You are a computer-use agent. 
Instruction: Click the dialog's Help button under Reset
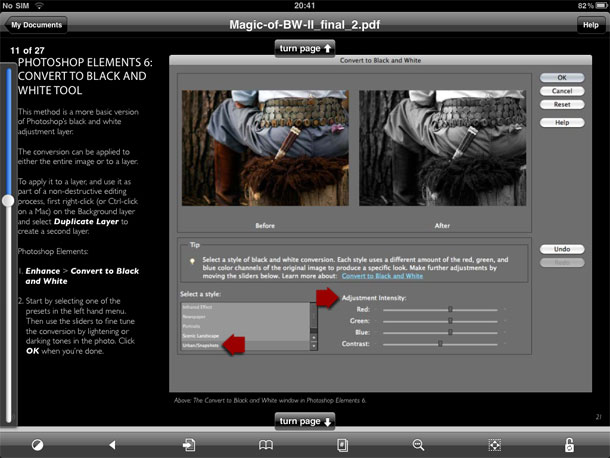point(562,123)
